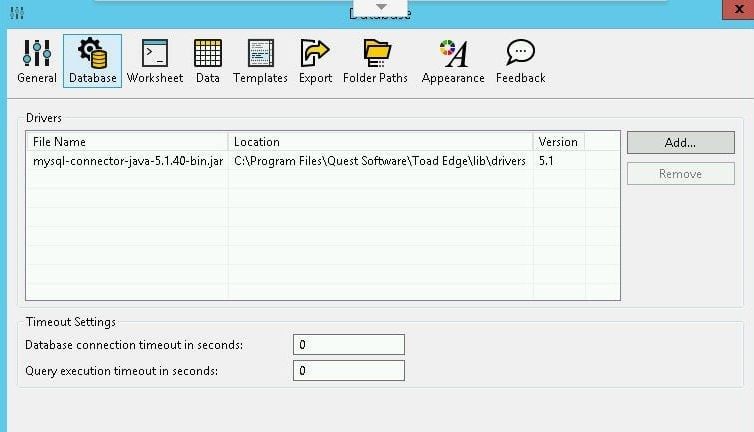Click the Database connection timeout label

click(x=134, y=345)
